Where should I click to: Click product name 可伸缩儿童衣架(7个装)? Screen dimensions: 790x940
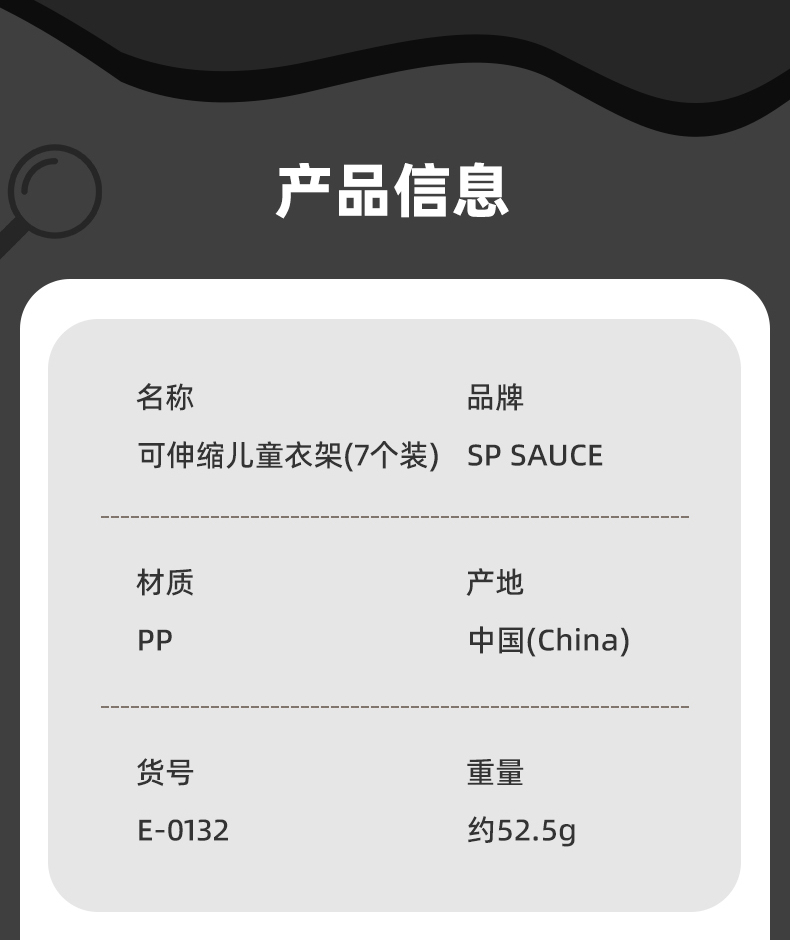coord(288,456)
